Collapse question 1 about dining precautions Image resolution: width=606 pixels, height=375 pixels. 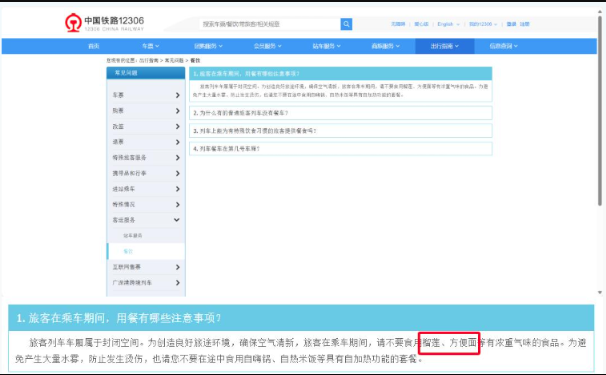(x=340, y=73)
